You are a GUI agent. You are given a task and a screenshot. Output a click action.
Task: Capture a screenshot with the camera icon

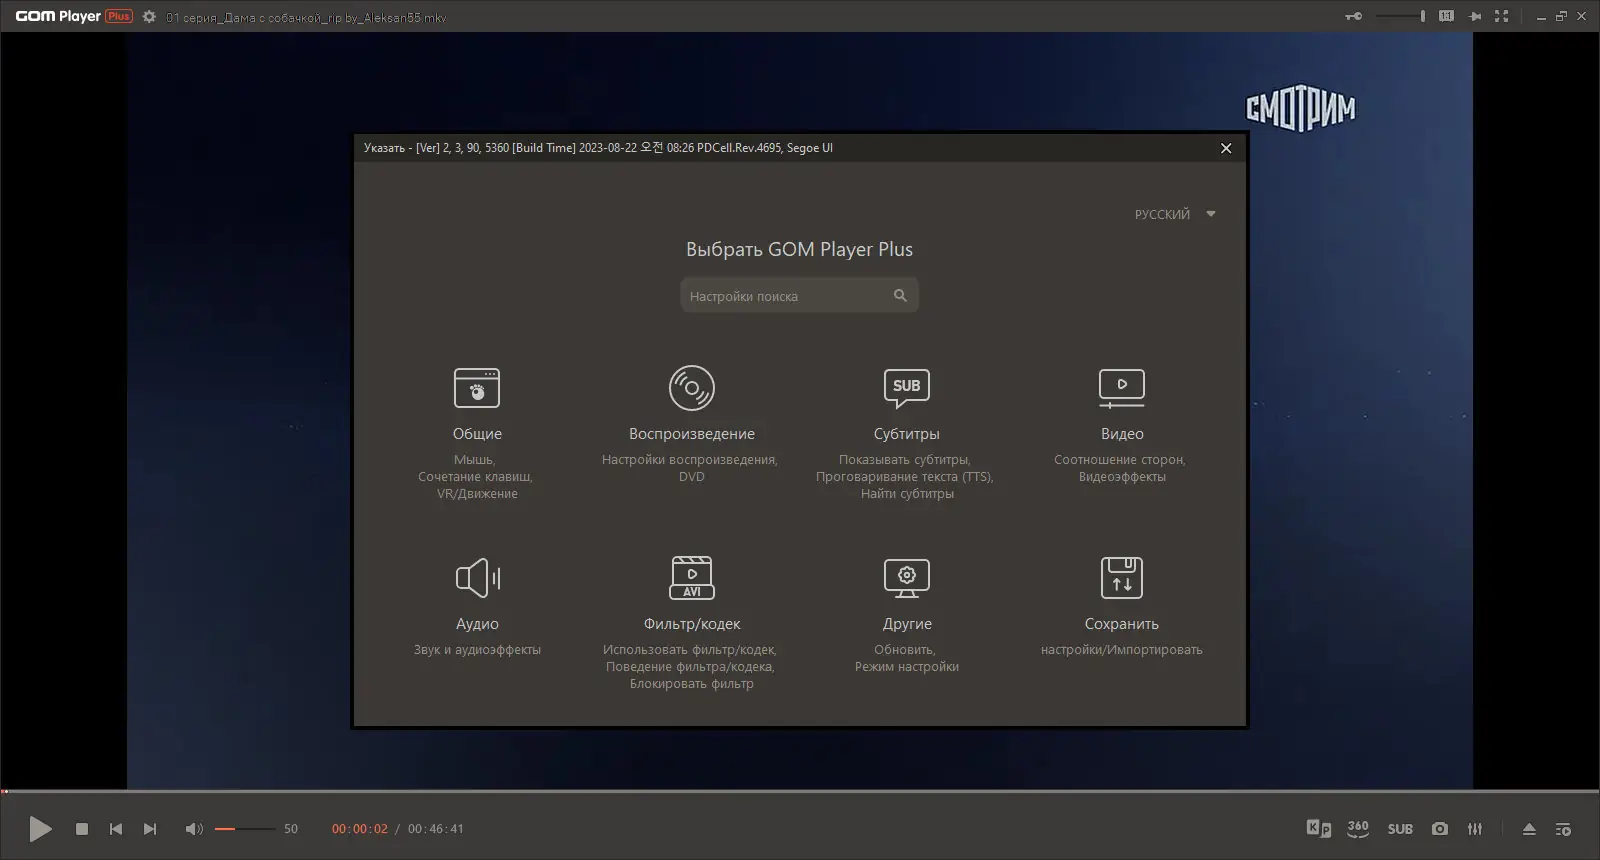pyautogui.click(x=1439, y=828)
